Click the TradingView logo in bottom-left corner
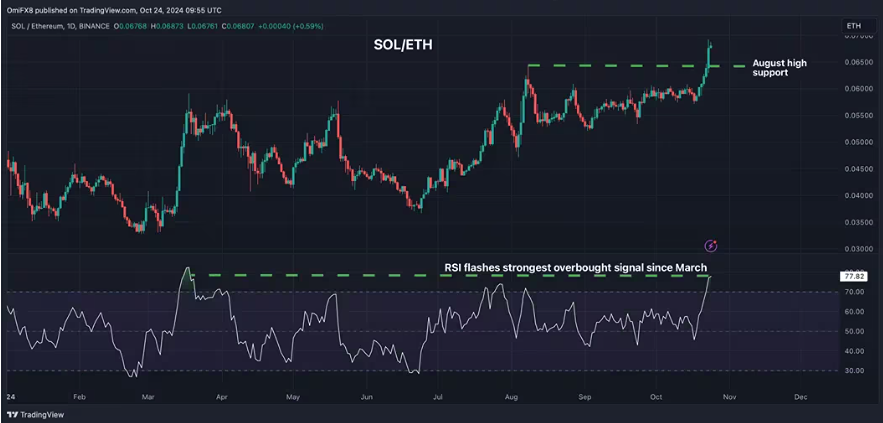The width and height of the screenshot is (883, 423). pos(31,414)
